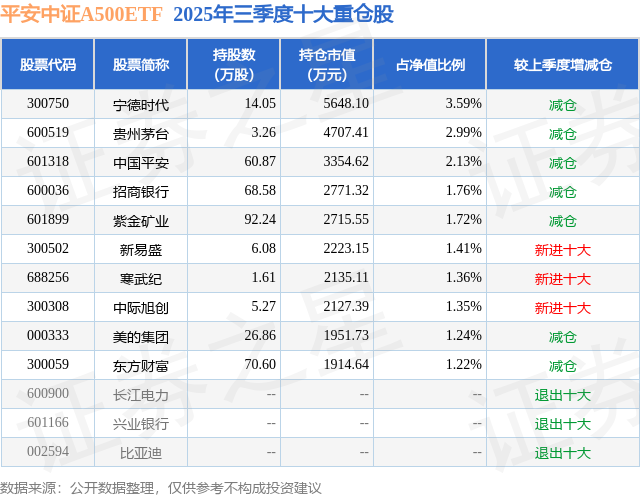
Task: Click stock code 300750
Action: pos(48,104)
